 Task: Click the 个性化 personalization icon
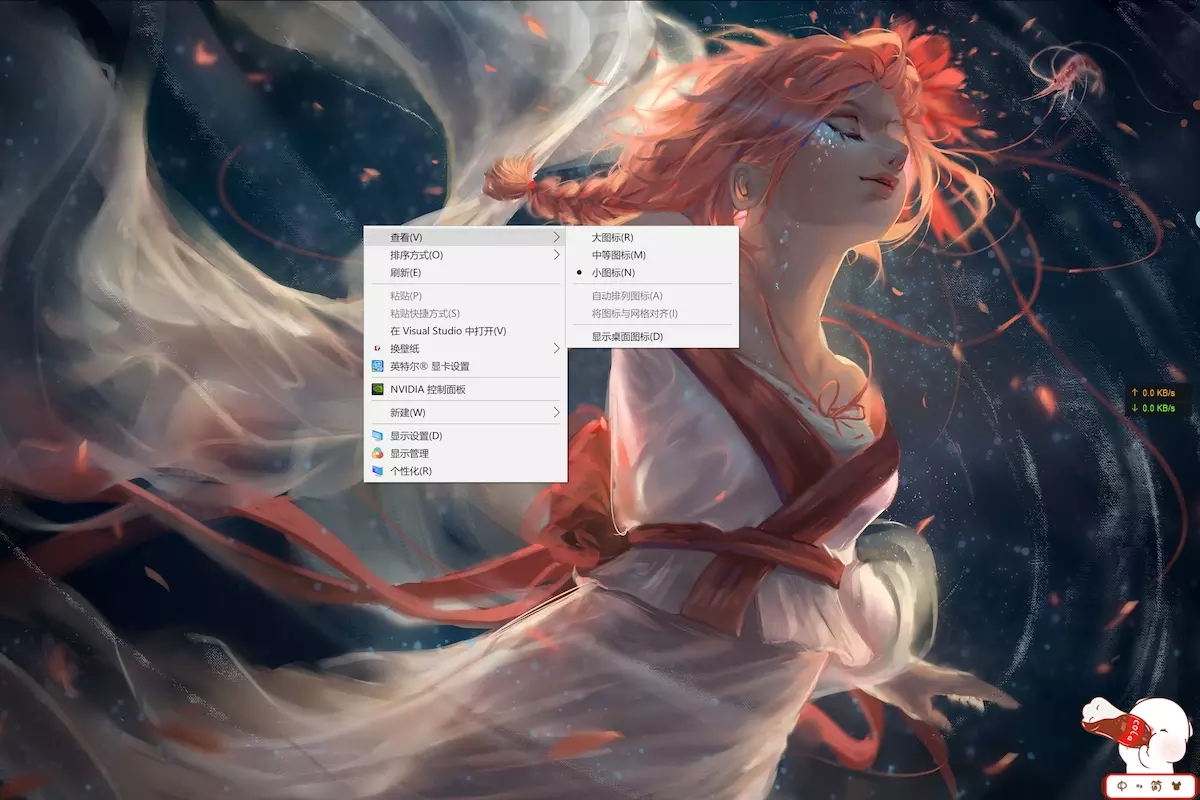[x=377, y=471]
